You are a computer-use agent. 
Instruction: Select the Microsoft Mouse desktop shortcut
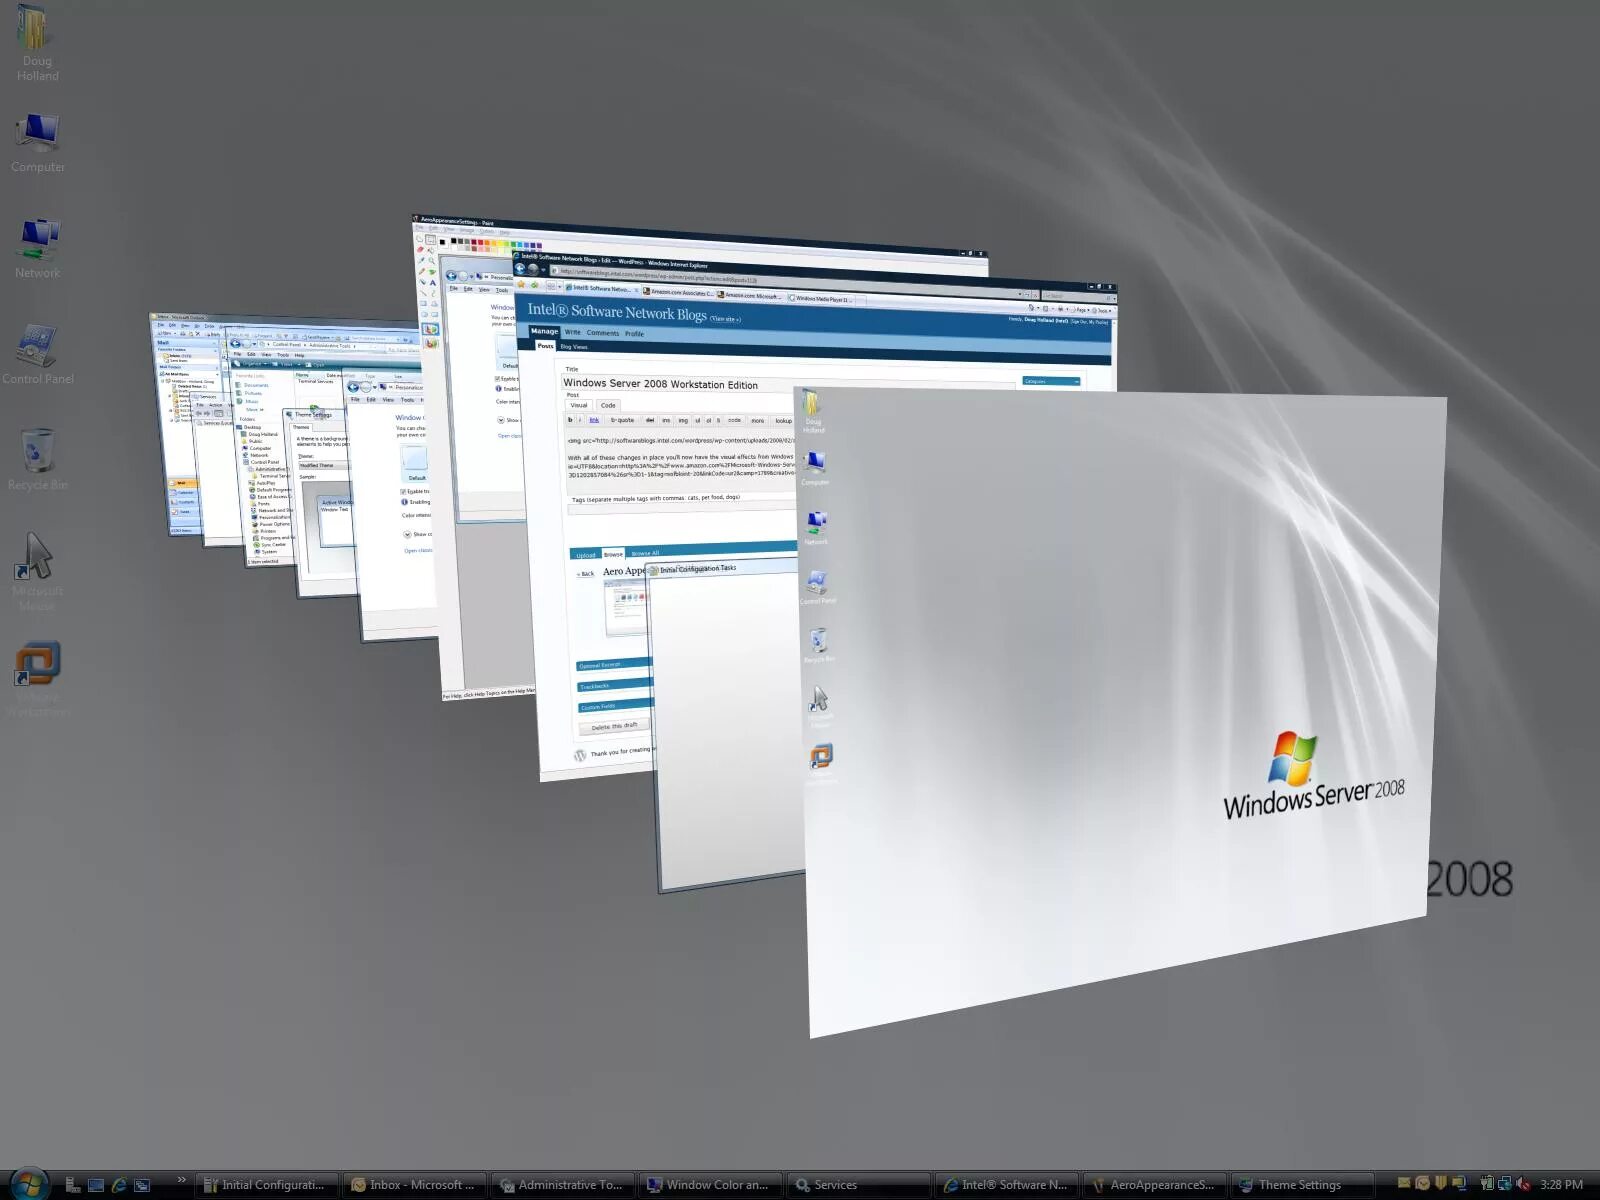[37, 571]
